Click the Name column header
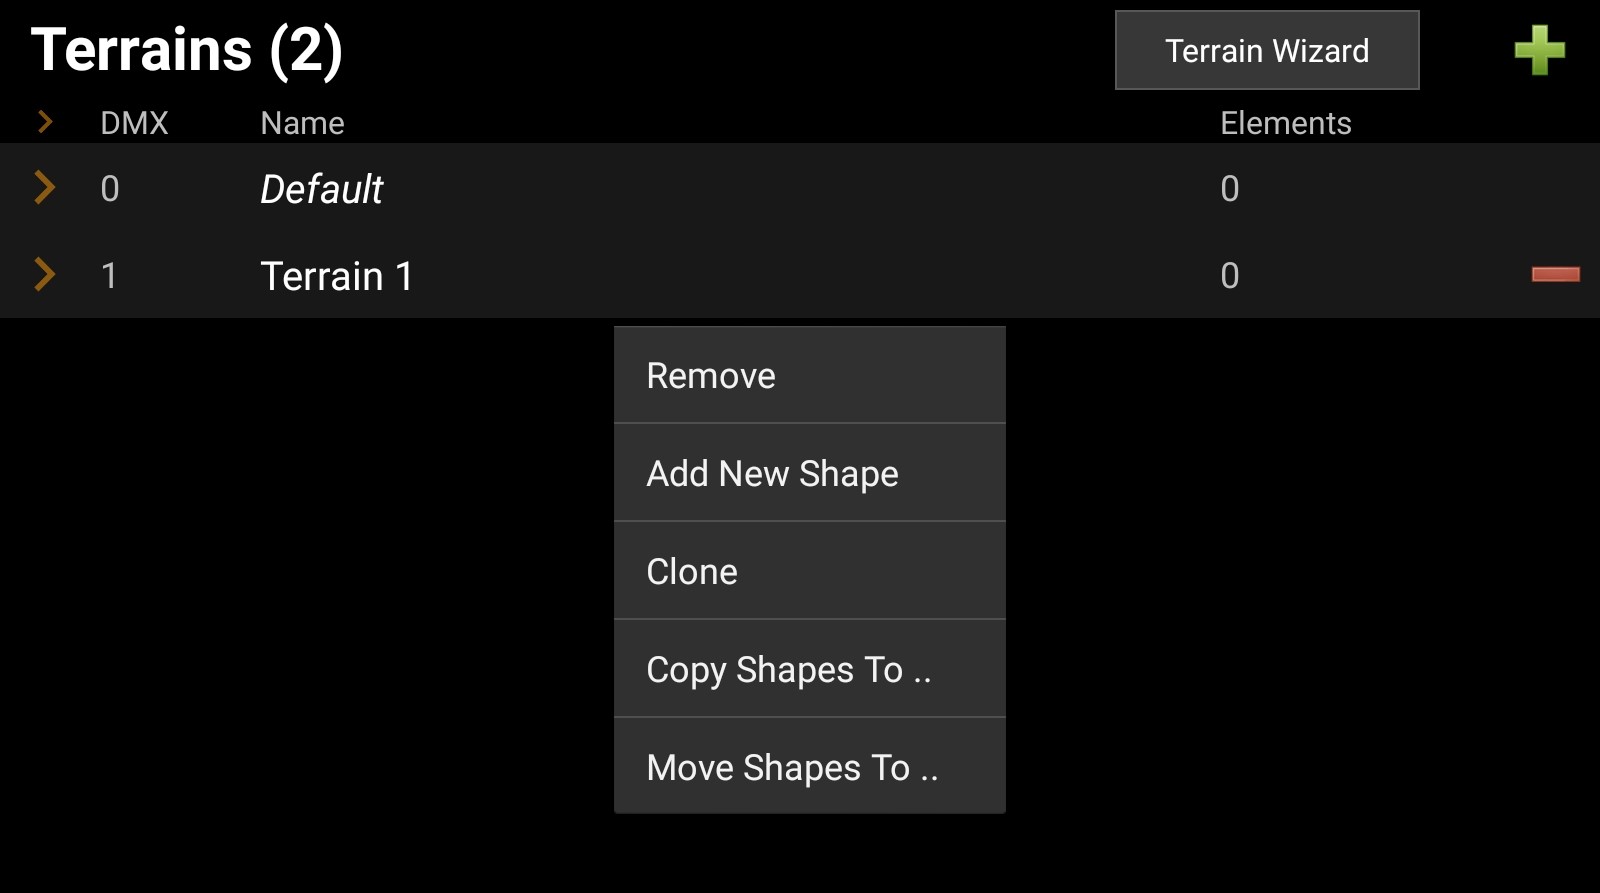The image size is (1600, 893). (302, 121)
